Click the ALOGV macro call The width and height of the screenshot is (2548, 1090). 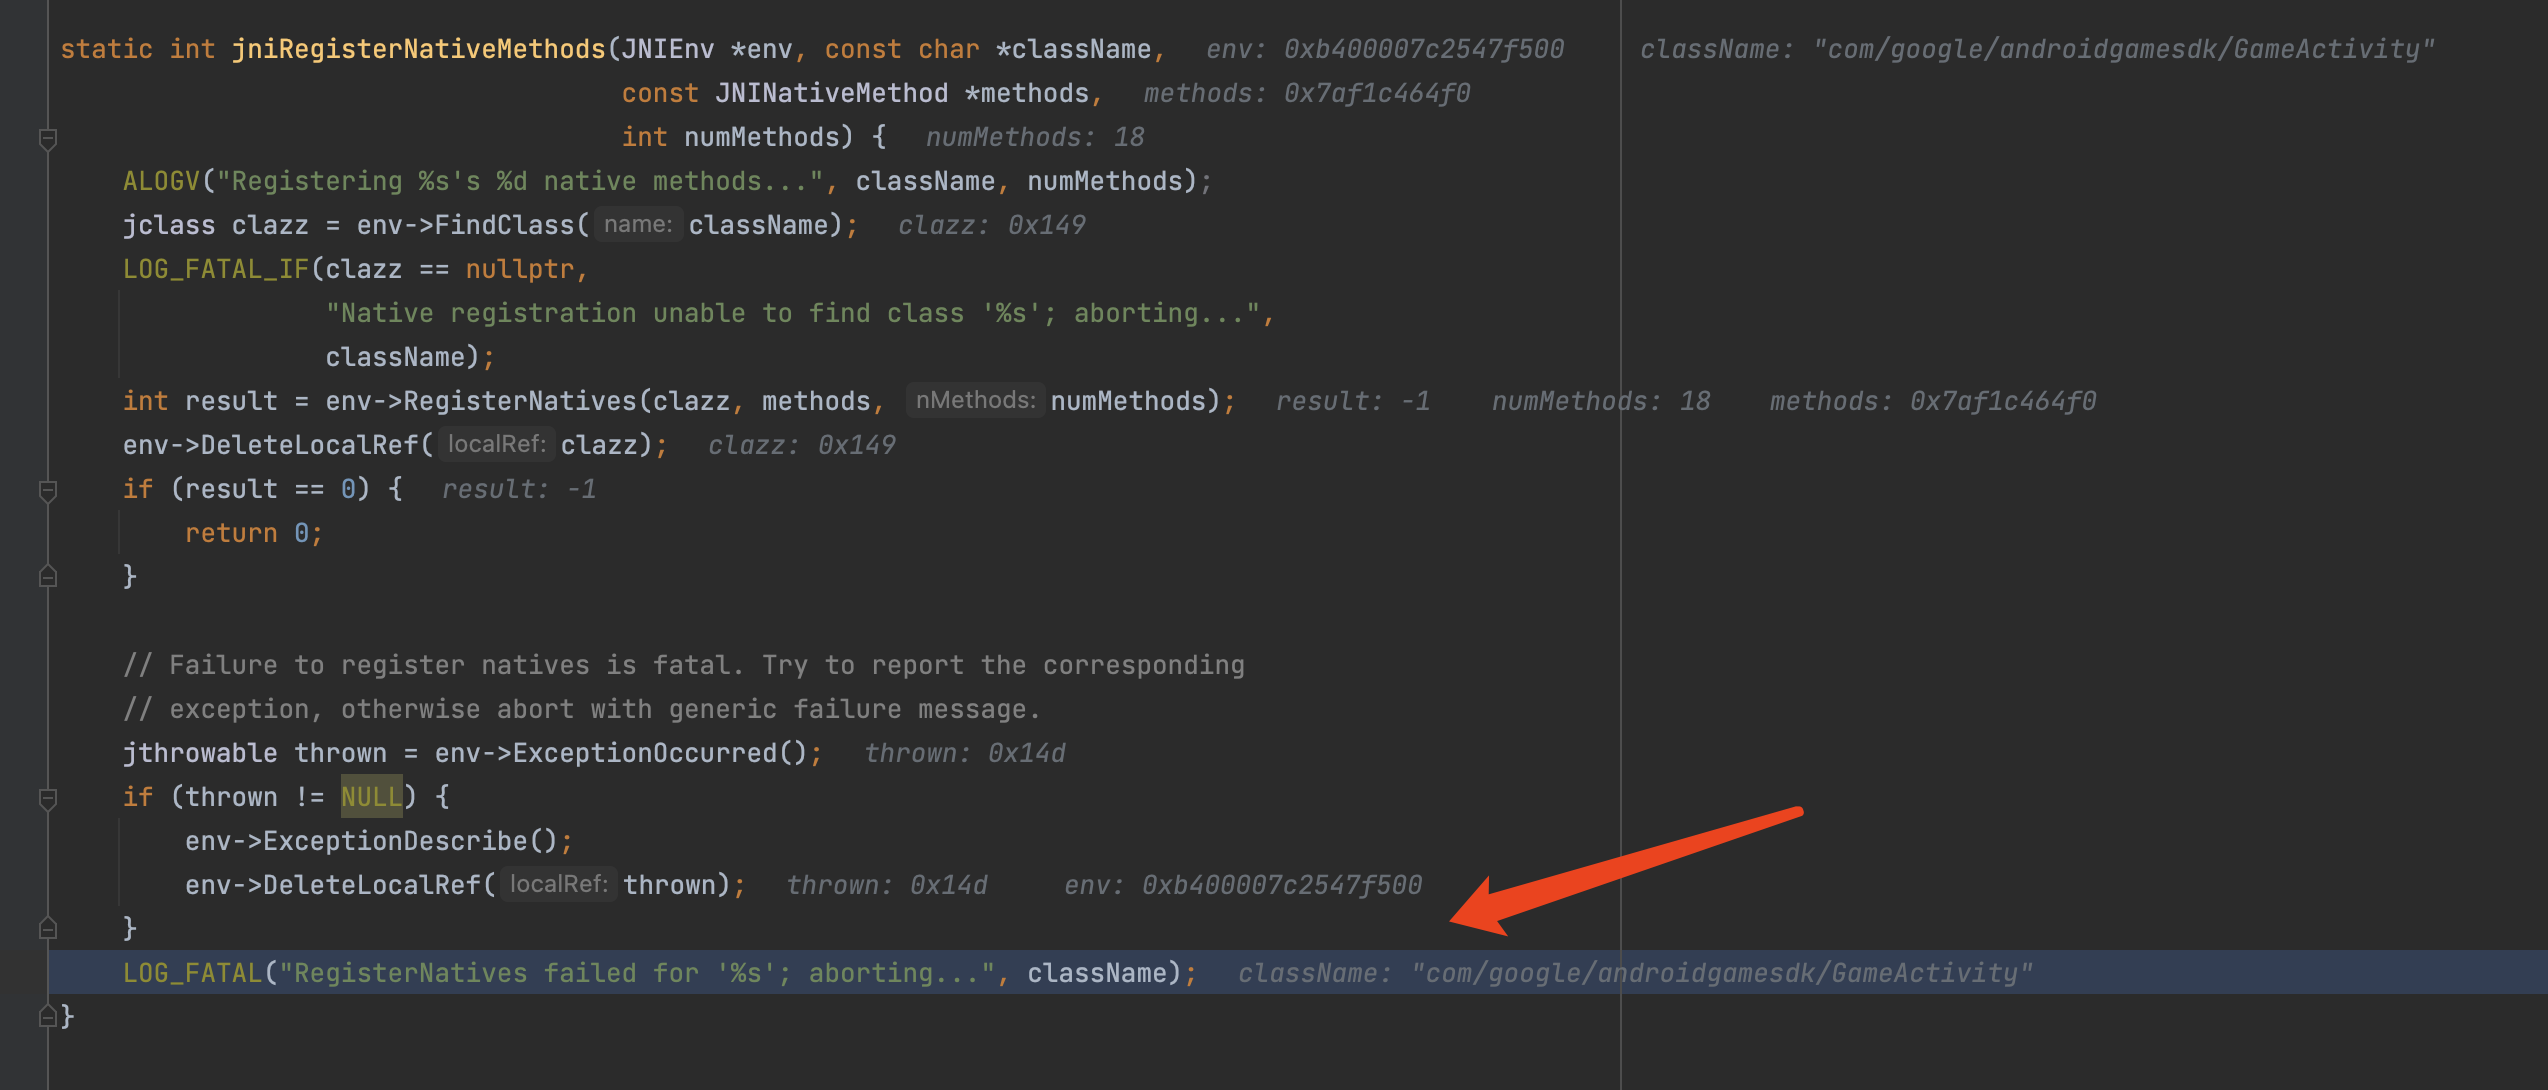[161, 181]
